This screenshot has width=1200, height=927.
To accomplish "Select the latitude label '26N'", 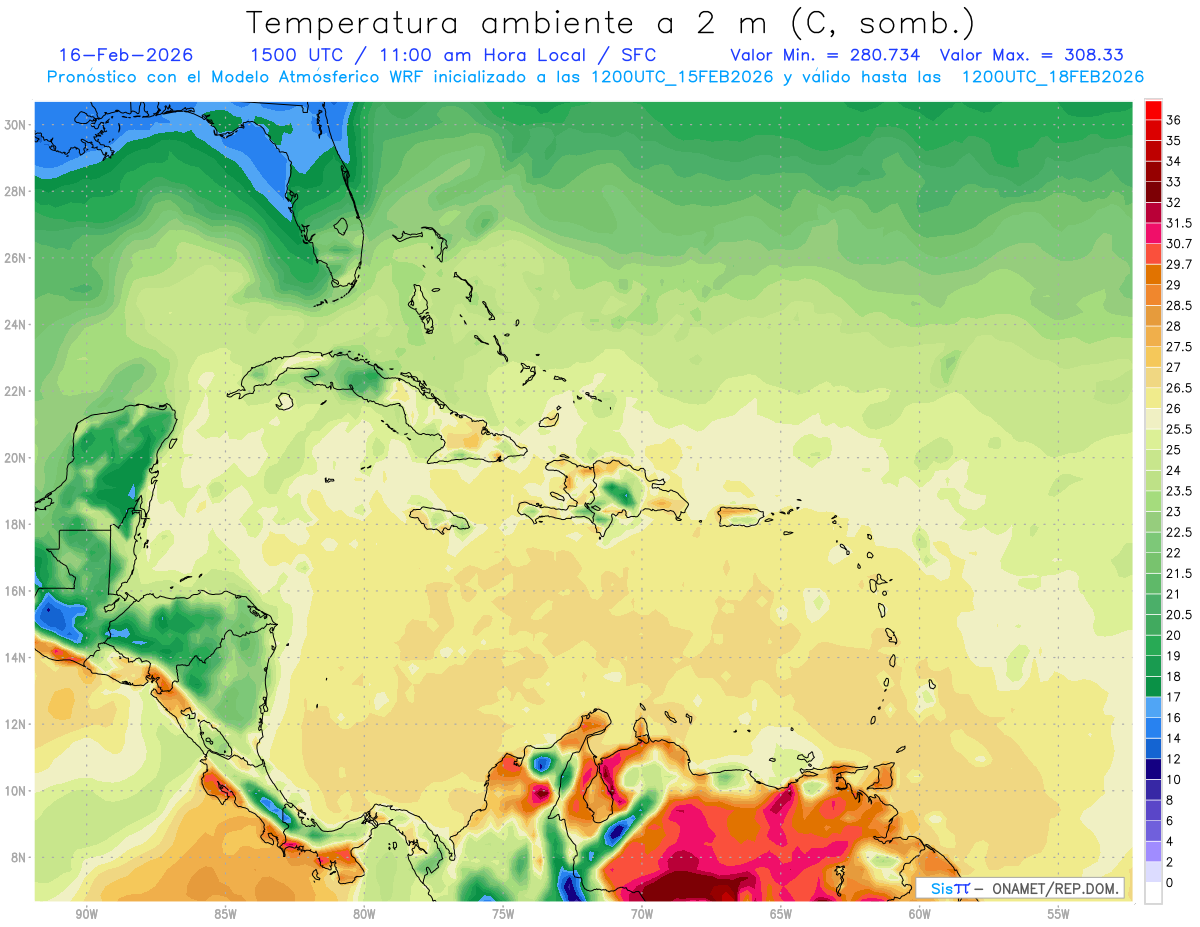I will click(x=17, y=258).
